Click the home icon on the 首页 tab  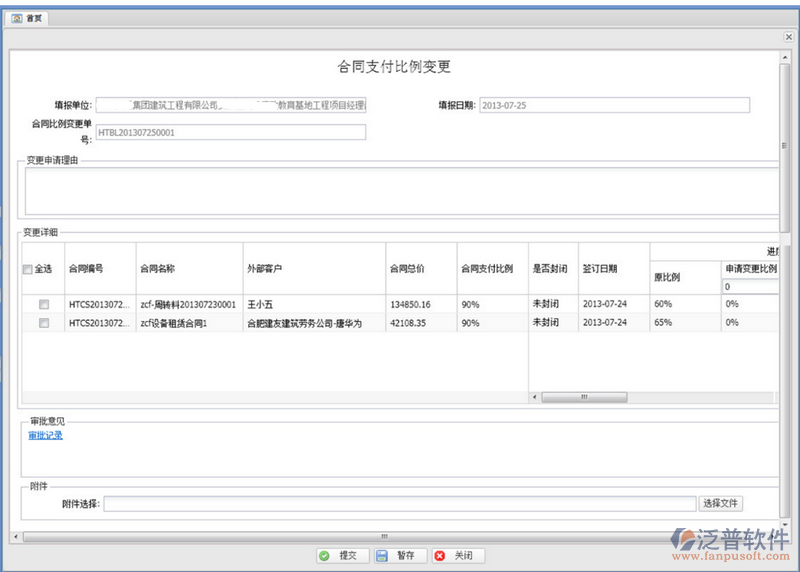(x=17, y=18)
